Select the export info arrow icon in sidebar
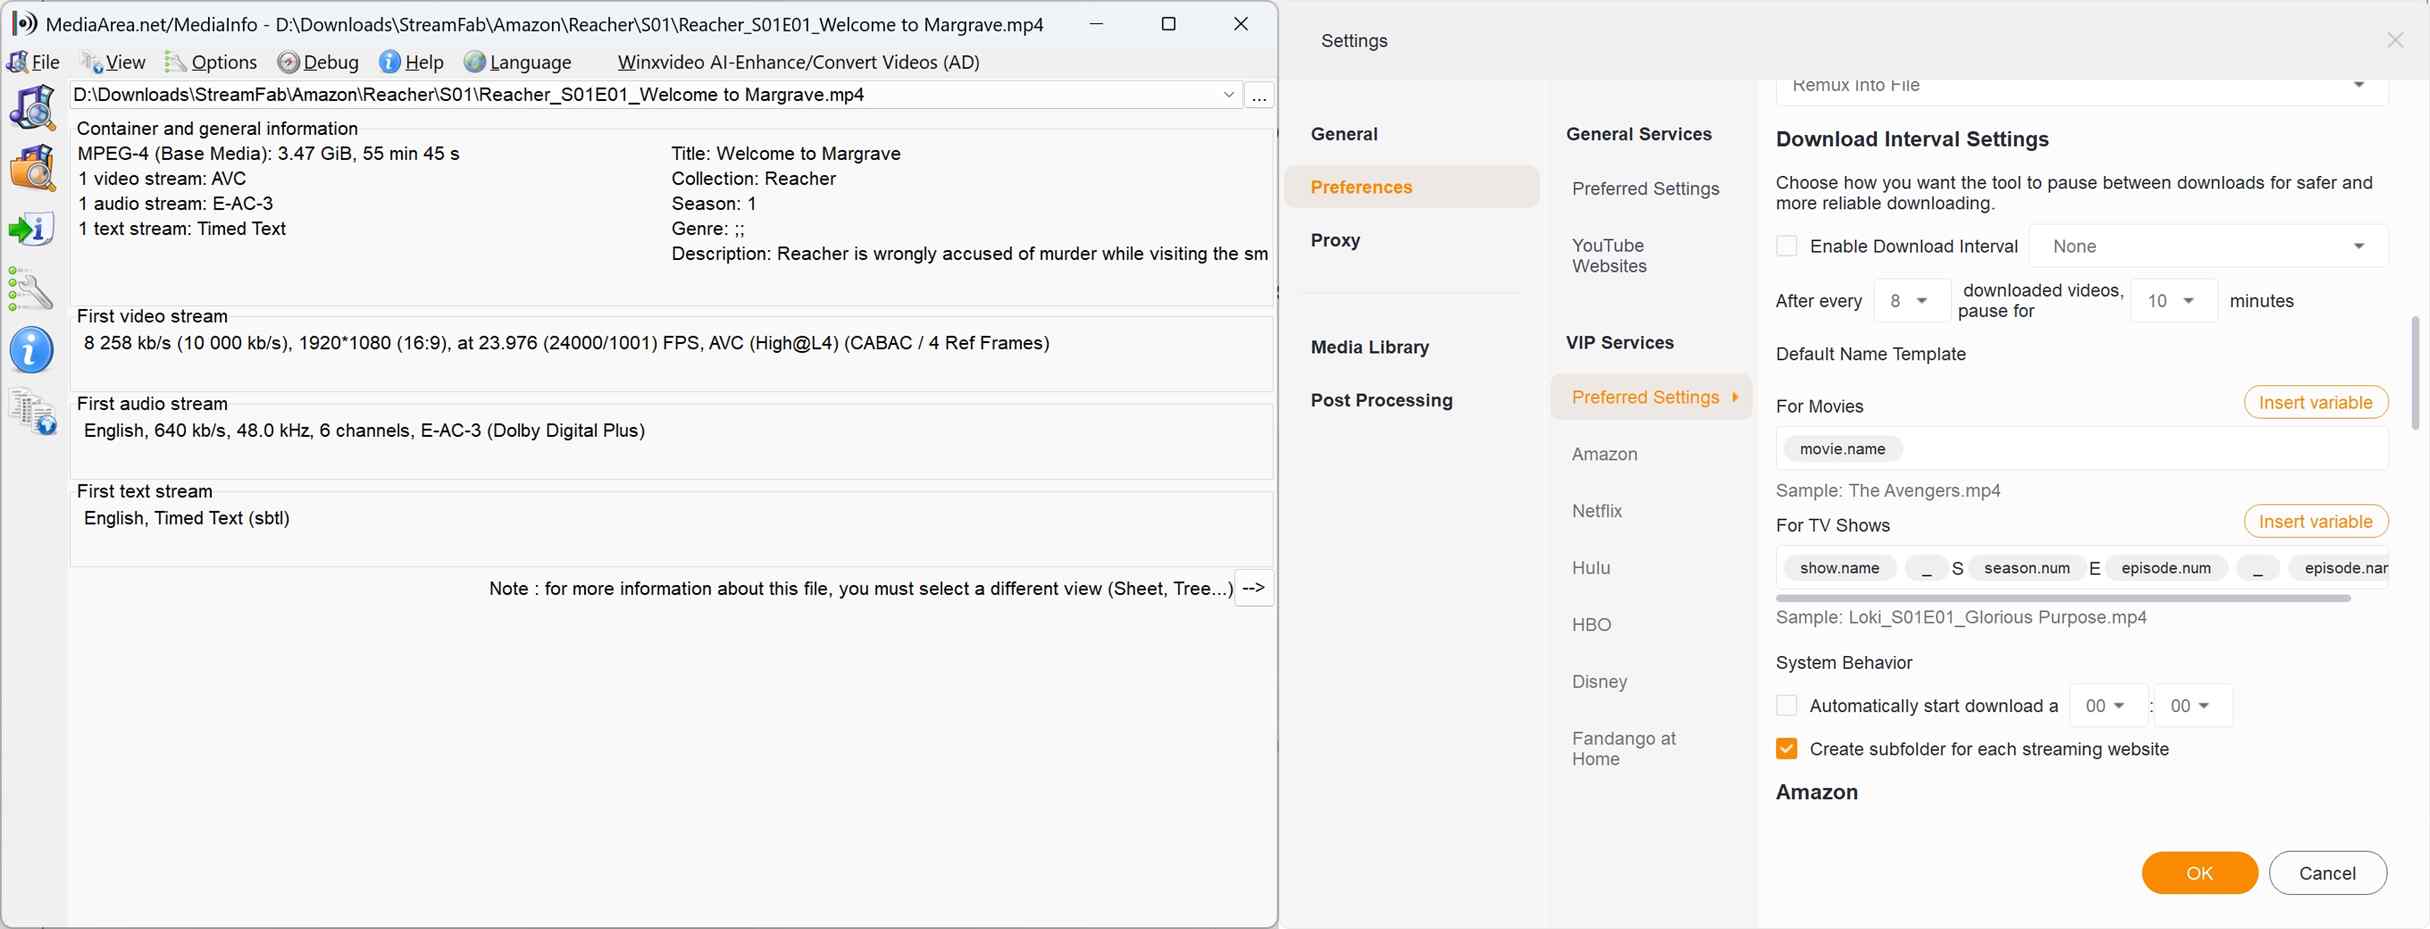 pyautogui.click(x=33, y=228)
